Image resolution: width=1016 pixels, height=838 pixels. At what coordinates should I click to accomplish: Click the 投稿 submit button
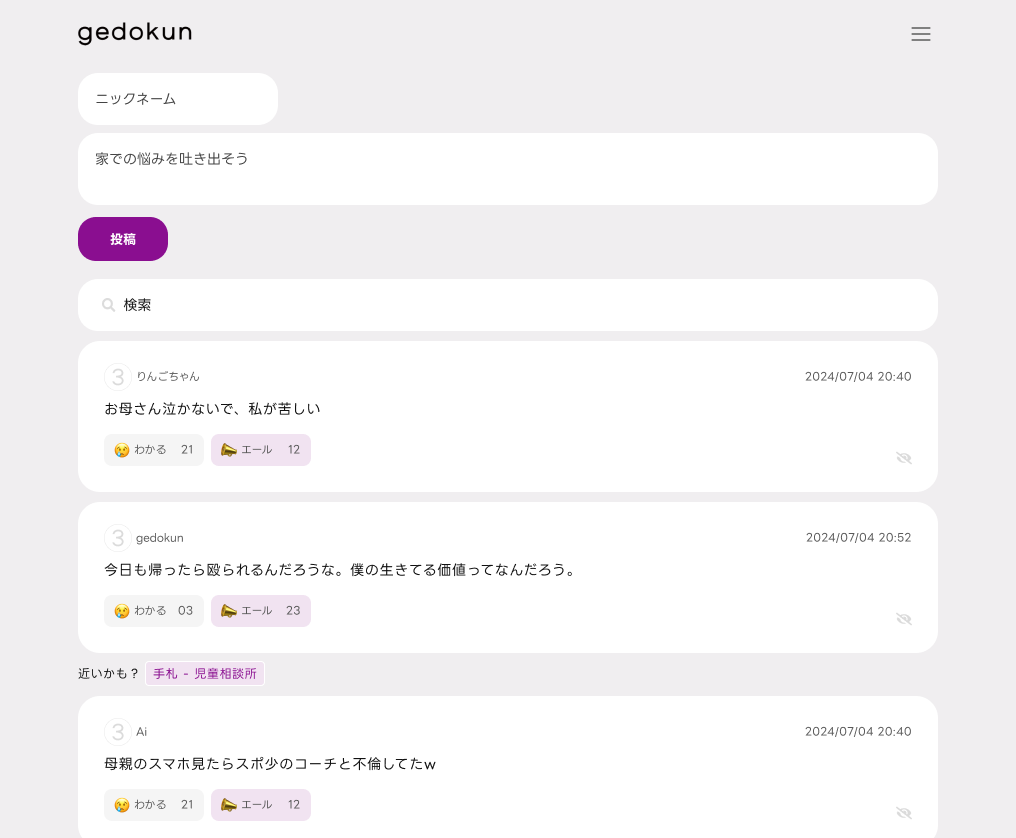click(x=123, y=239)
